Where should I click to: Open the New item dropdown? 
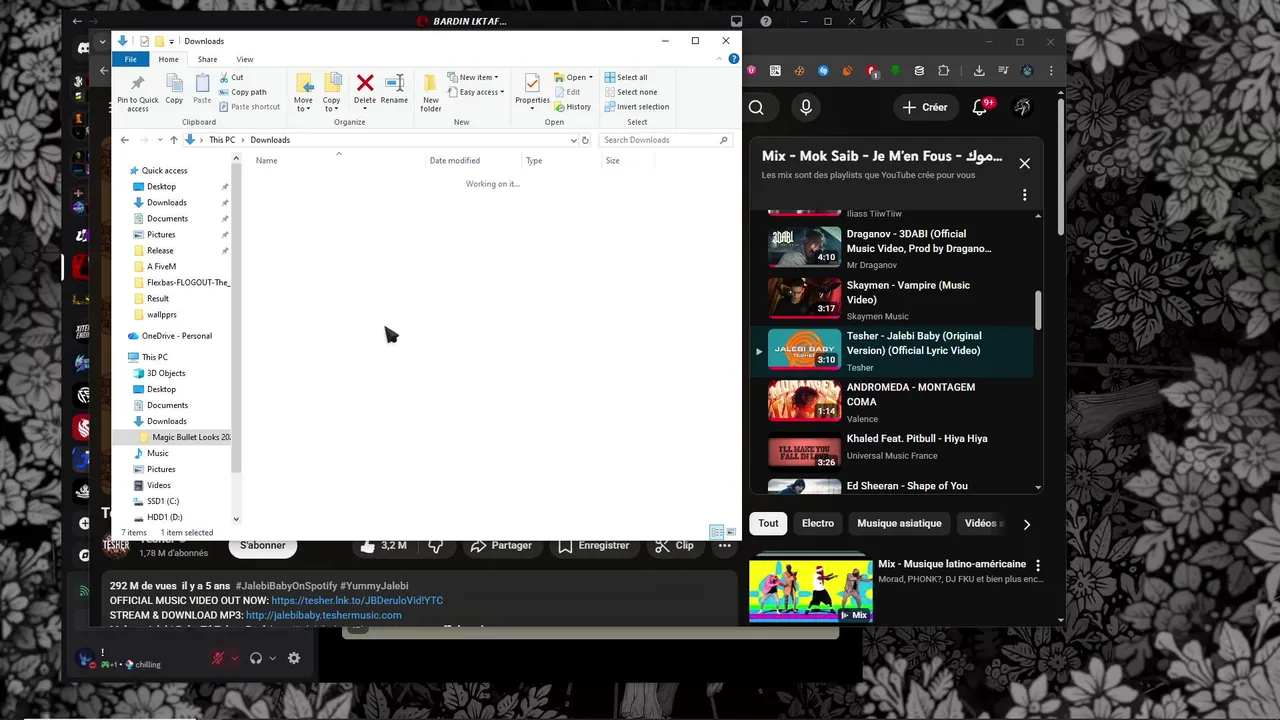473,77
